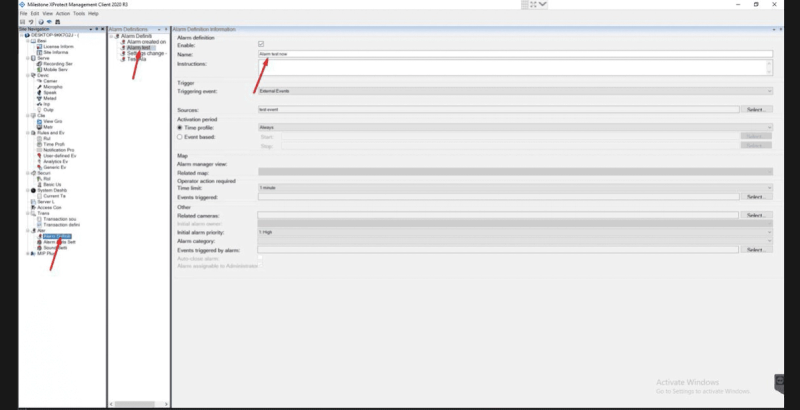The width and height of the screenshot is (800, 410).
Task: Collapse the Rules and Events node
Action: click(x=29, y=133)
